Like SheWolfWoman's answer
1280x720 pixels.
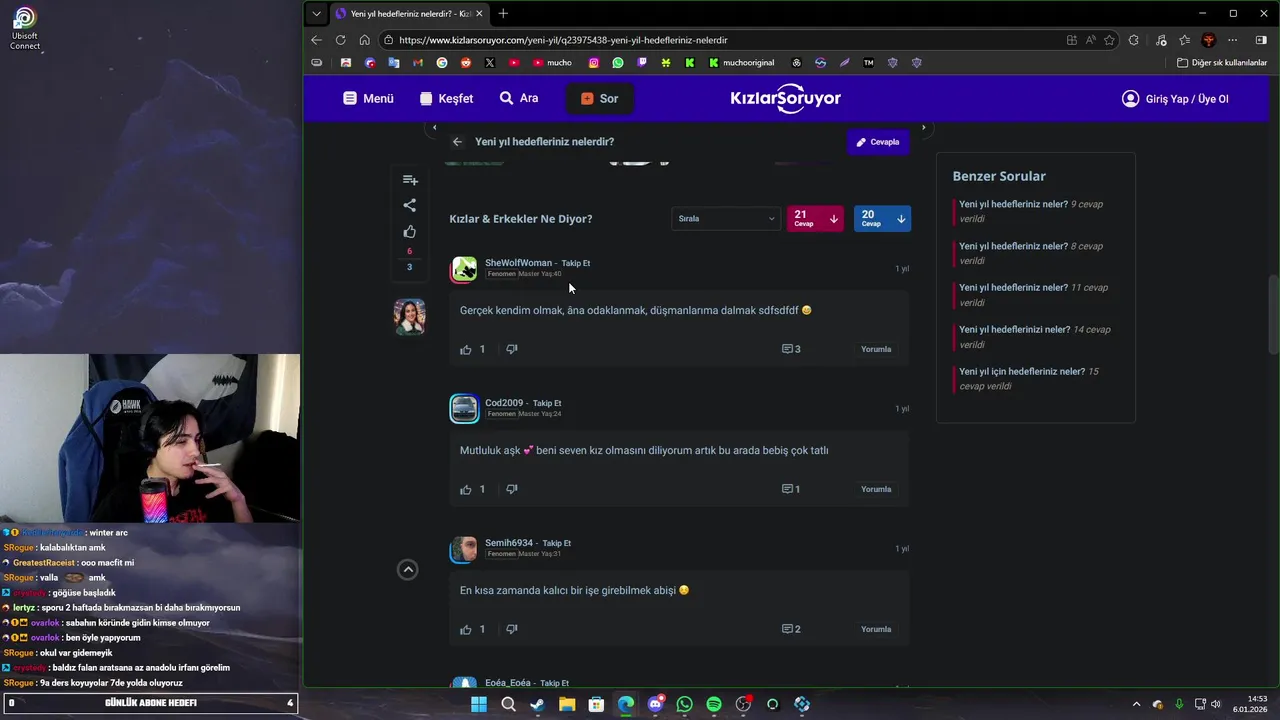(x=465, y=349)
